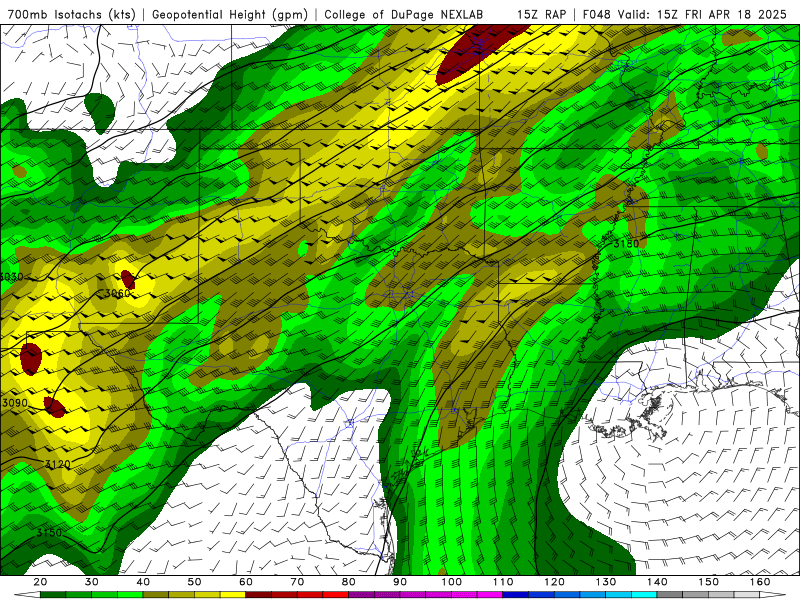Screen dimensions: 800x600
Task: Click the 110 value on the color scale
Action: pyautogui.click(x=503, y=582)
